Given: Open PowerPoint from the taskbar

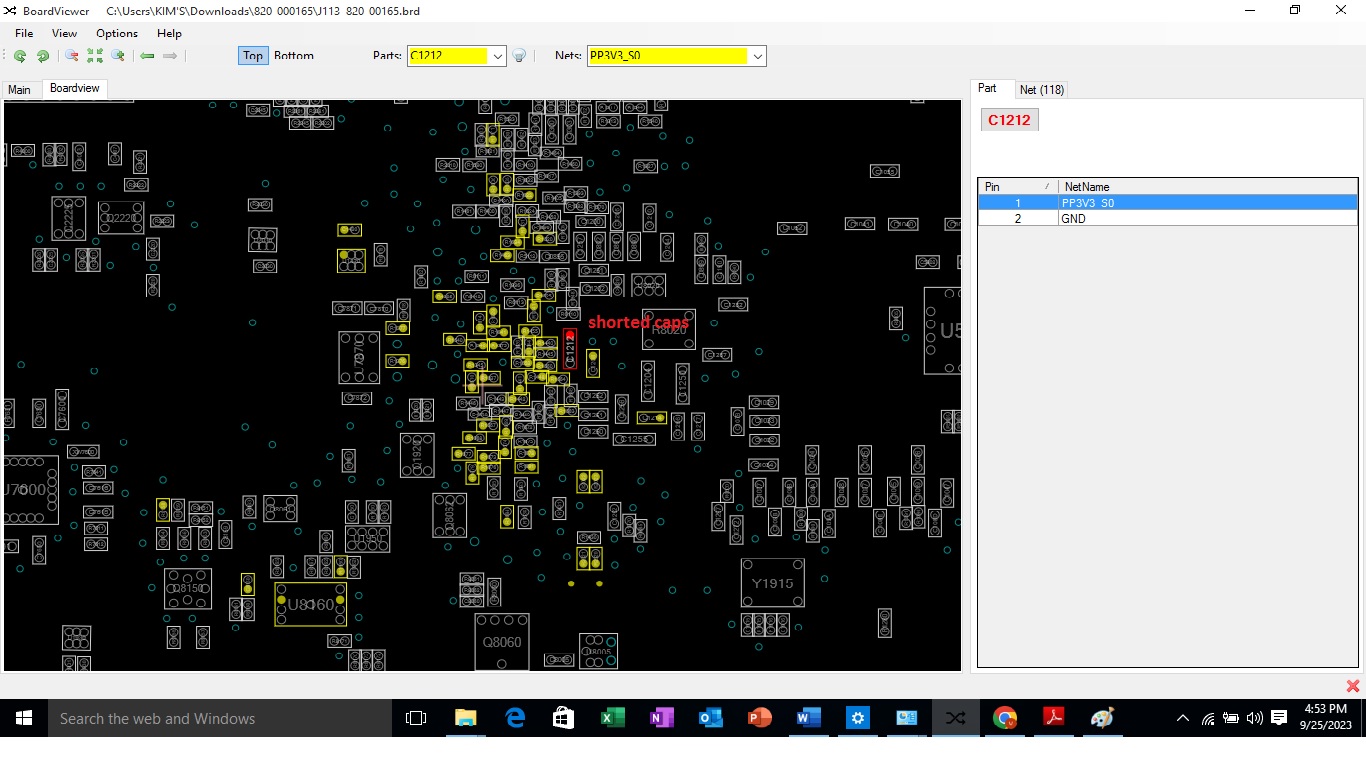Looking at the screenshot, I should point(760,718).
